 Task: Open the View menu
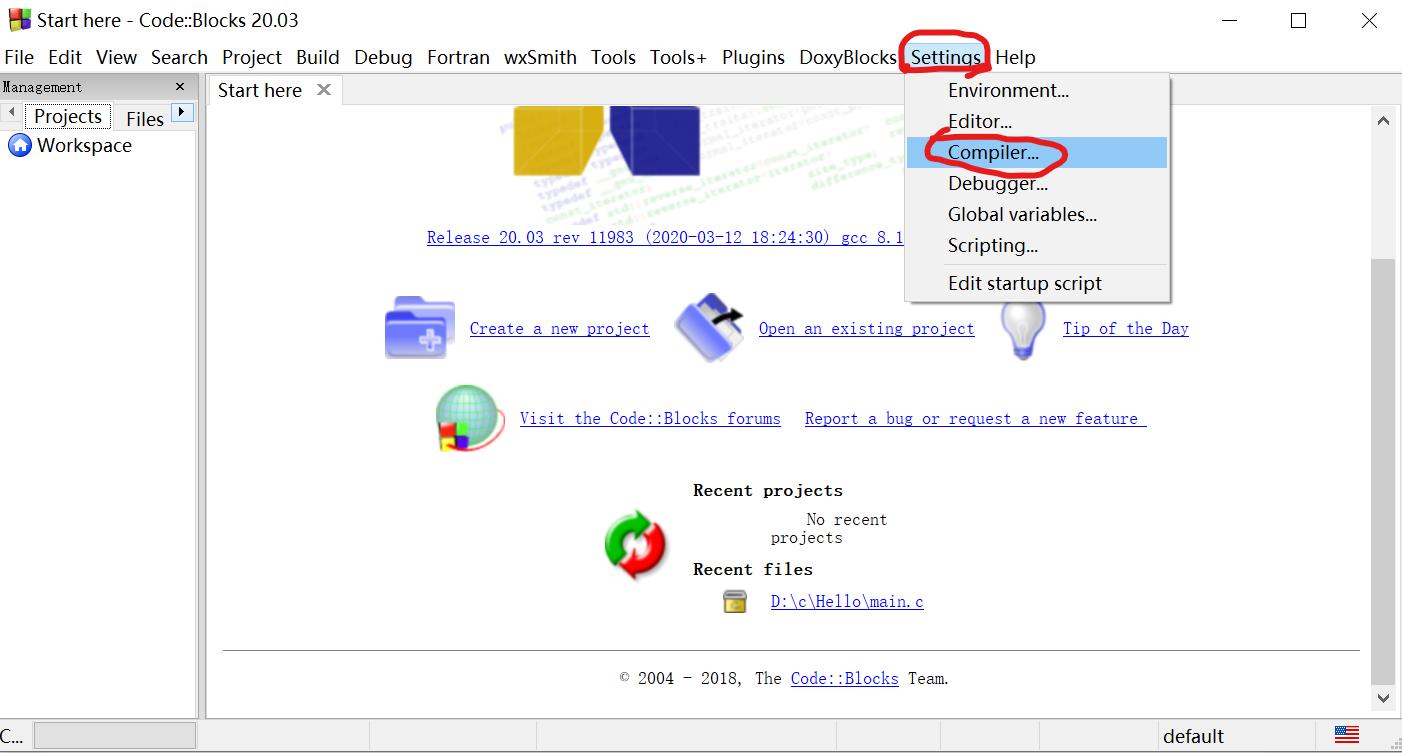pyautogui.click(x=116, y=57)
